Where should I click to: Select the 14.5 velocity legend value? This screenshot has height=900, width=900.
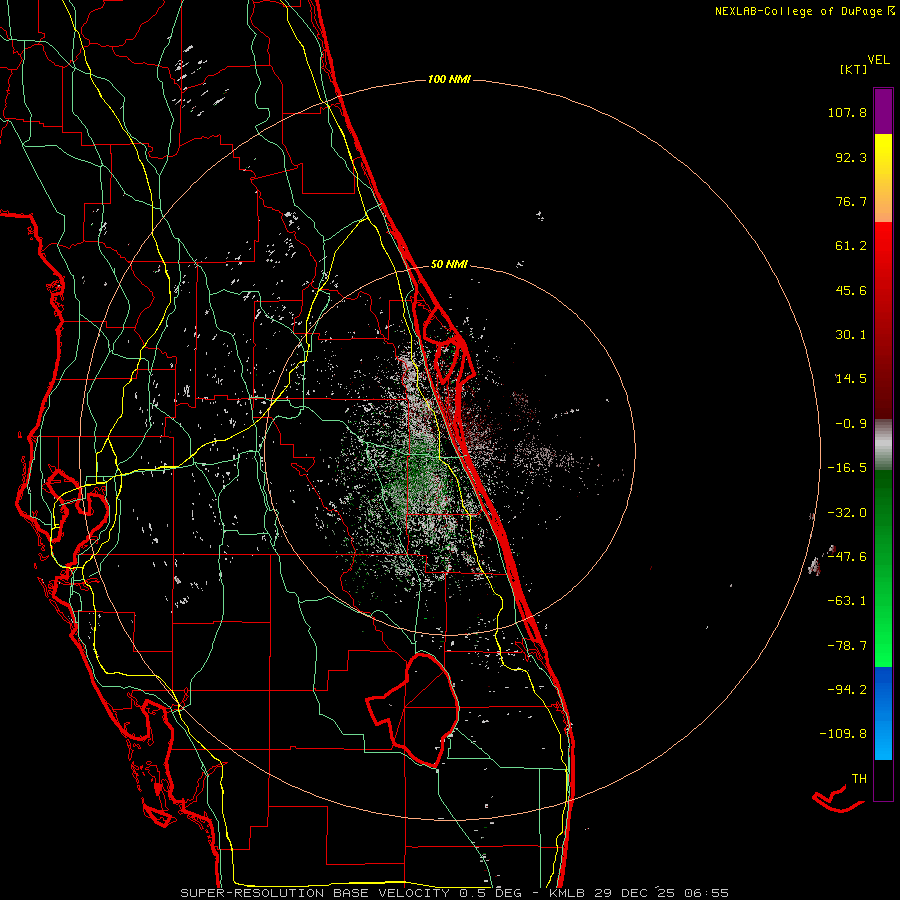851,379
